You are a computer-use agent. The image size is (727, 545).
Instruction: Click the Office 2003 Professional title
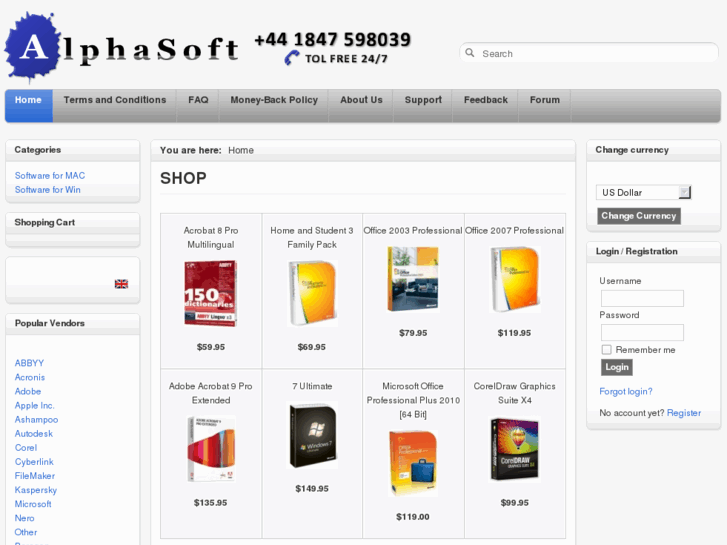(x=413, y=231)
